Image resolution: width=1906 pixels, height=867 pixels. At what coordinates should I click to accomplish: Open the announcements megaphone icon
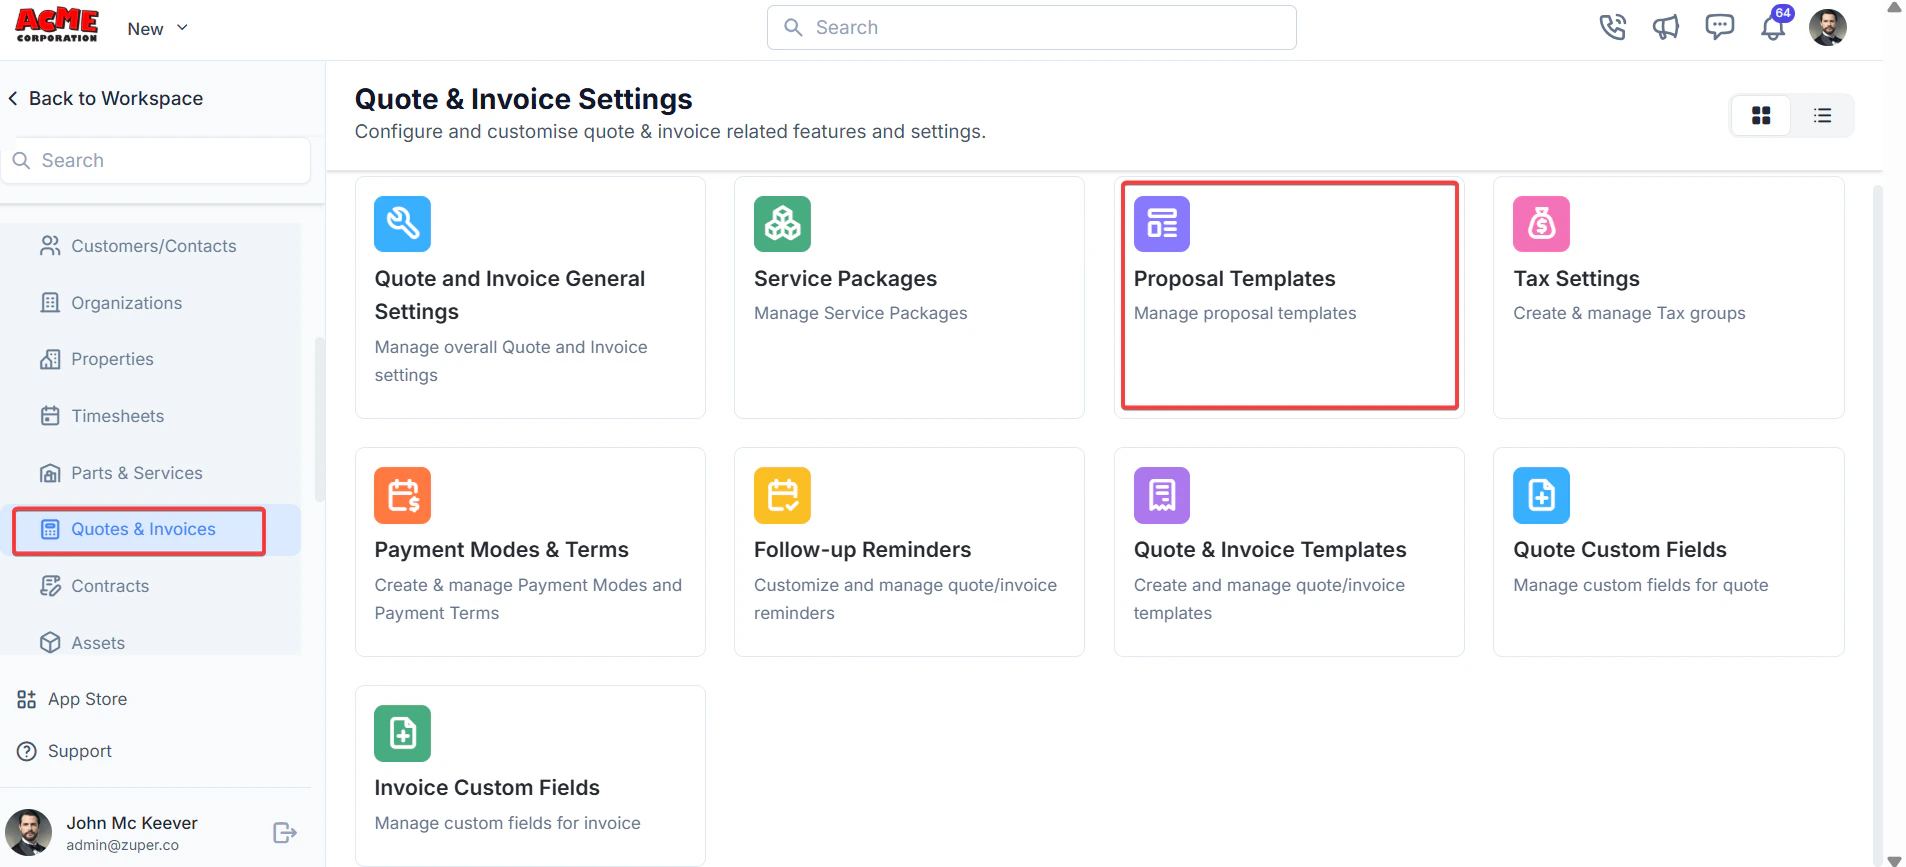point(1665,27)
